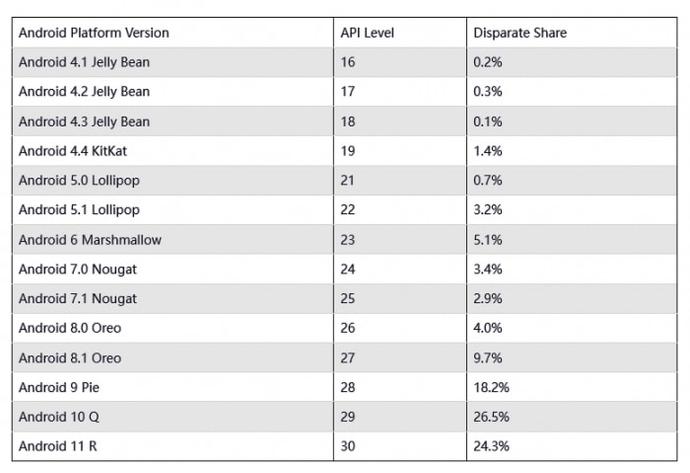
Task: Click the Android 5.1 Lollipop row label
Action: coord(79,210)
